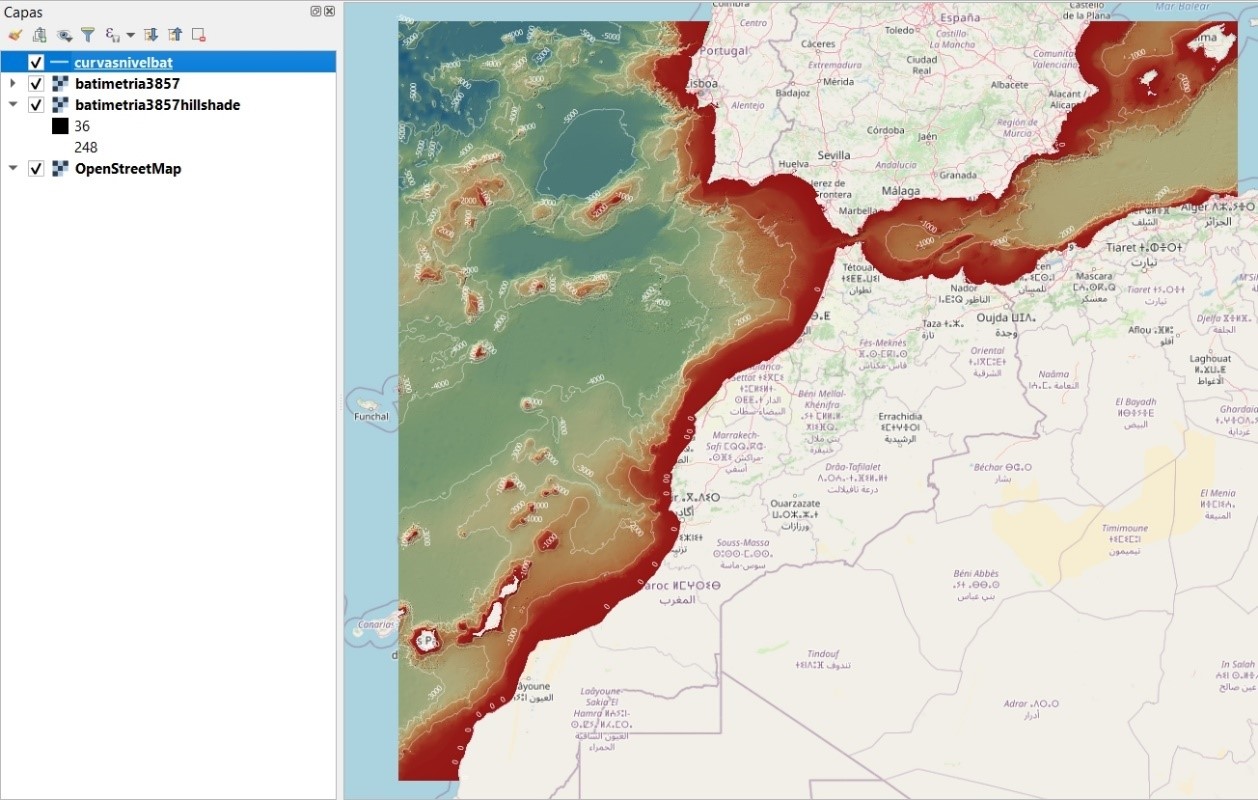Expand the batimetria3857 layer legend
This screenshot has height=800, width=1258.
coord(13,83)
